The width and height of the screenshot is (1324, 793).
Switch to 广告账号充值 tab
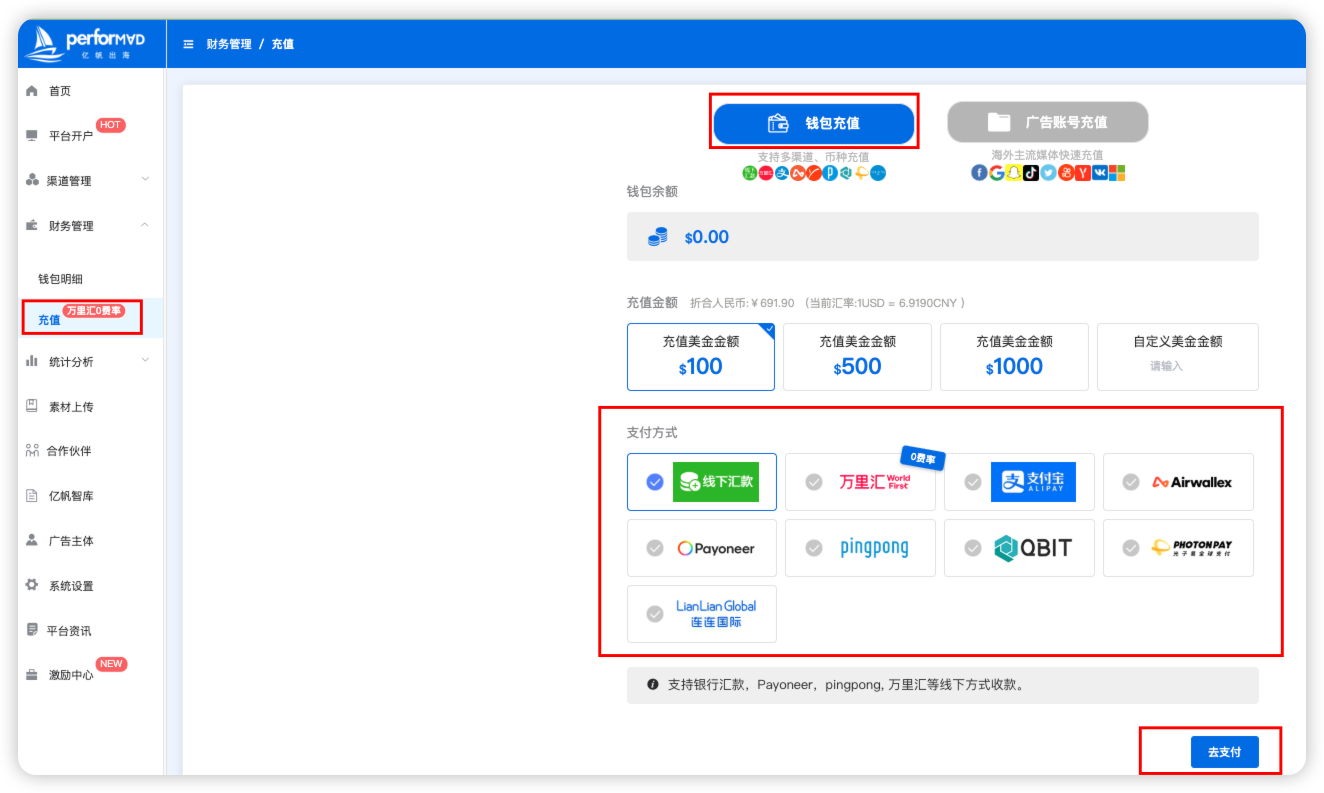pos(1047,123)
